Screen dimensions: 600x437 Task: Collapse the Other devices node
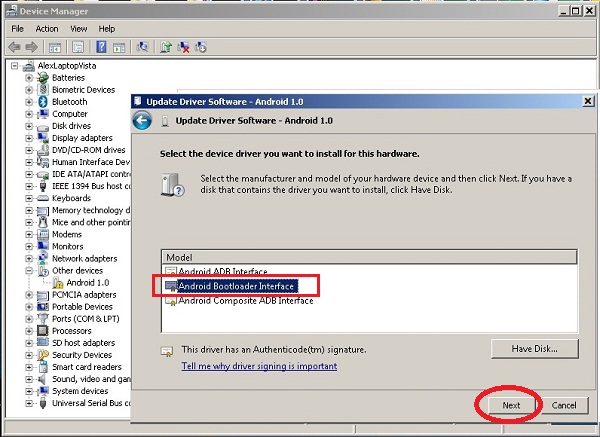pos(29,271)
